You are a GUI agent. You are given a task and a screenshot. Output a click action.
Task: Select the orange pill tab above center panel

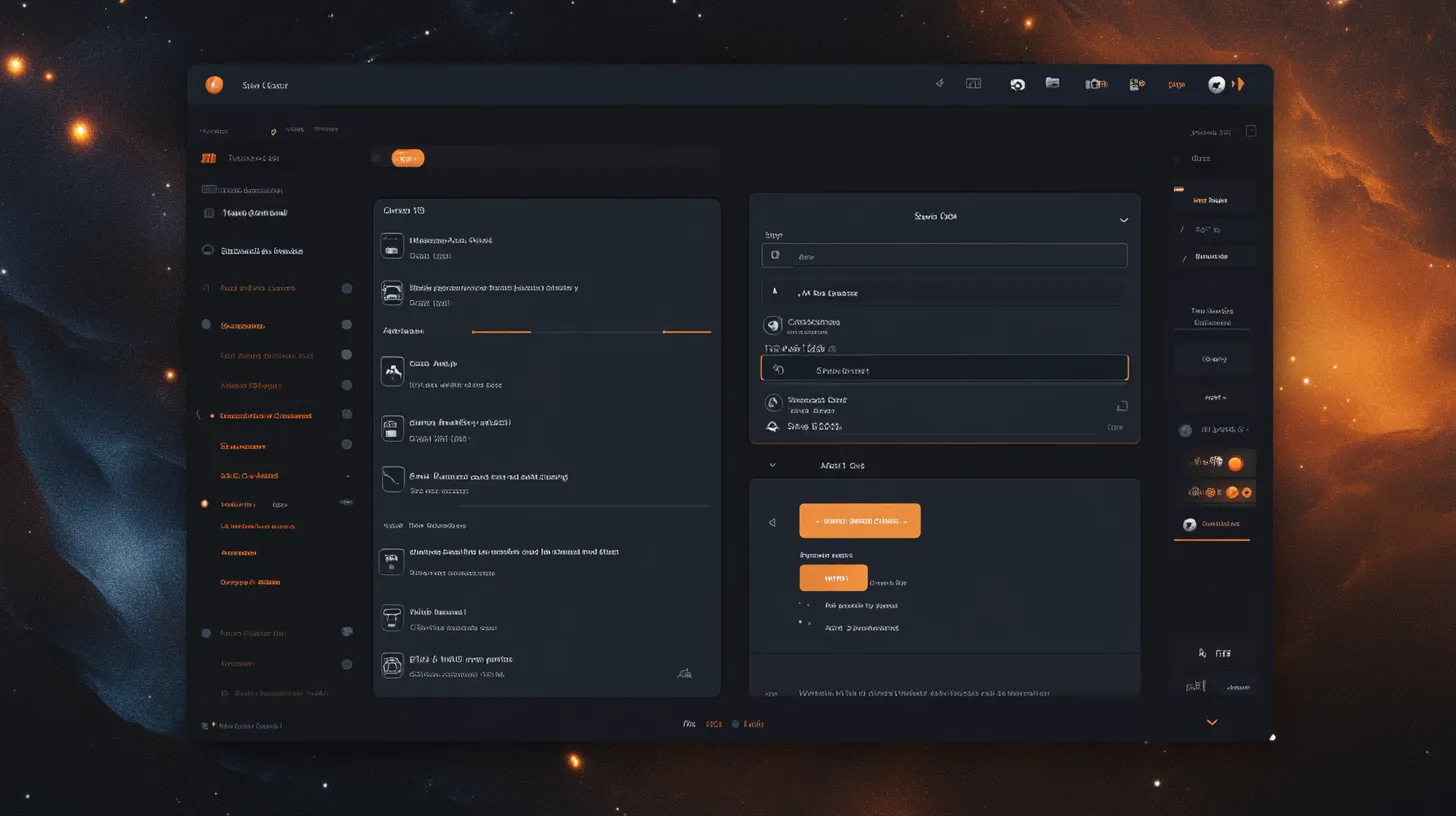tap(407, 158)
